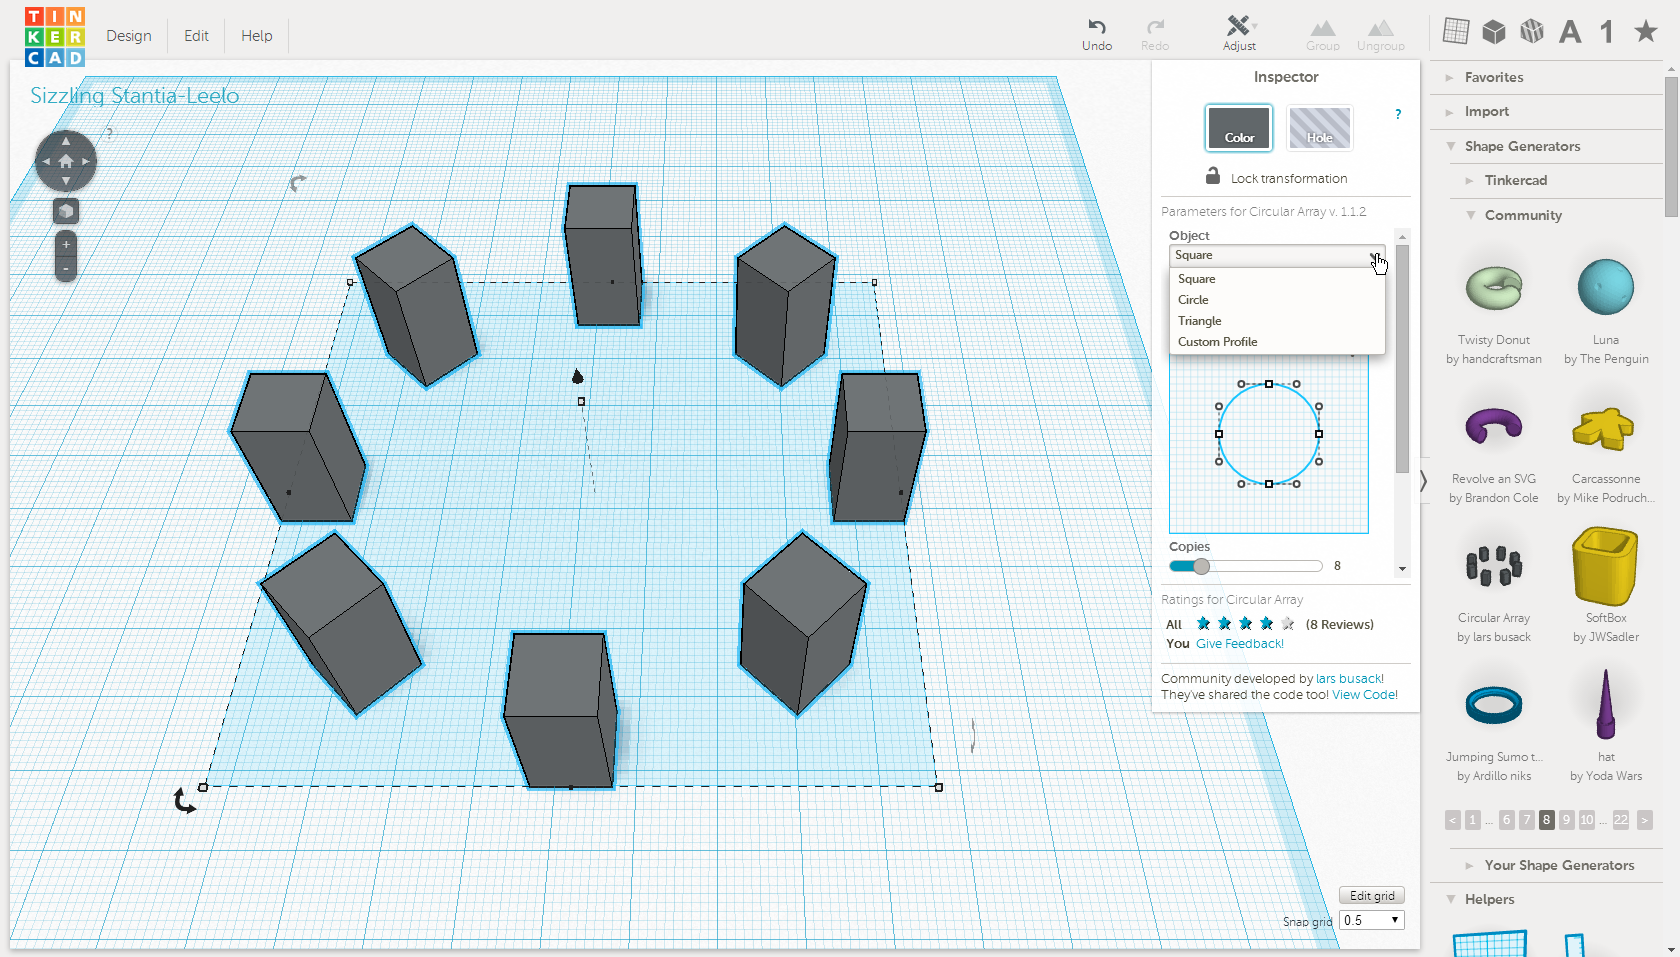Choose Custom Profile from the Object dropdown
Image resolution: width=1680 pixels, height=957 pixels.
click(x=1218, y=341)
